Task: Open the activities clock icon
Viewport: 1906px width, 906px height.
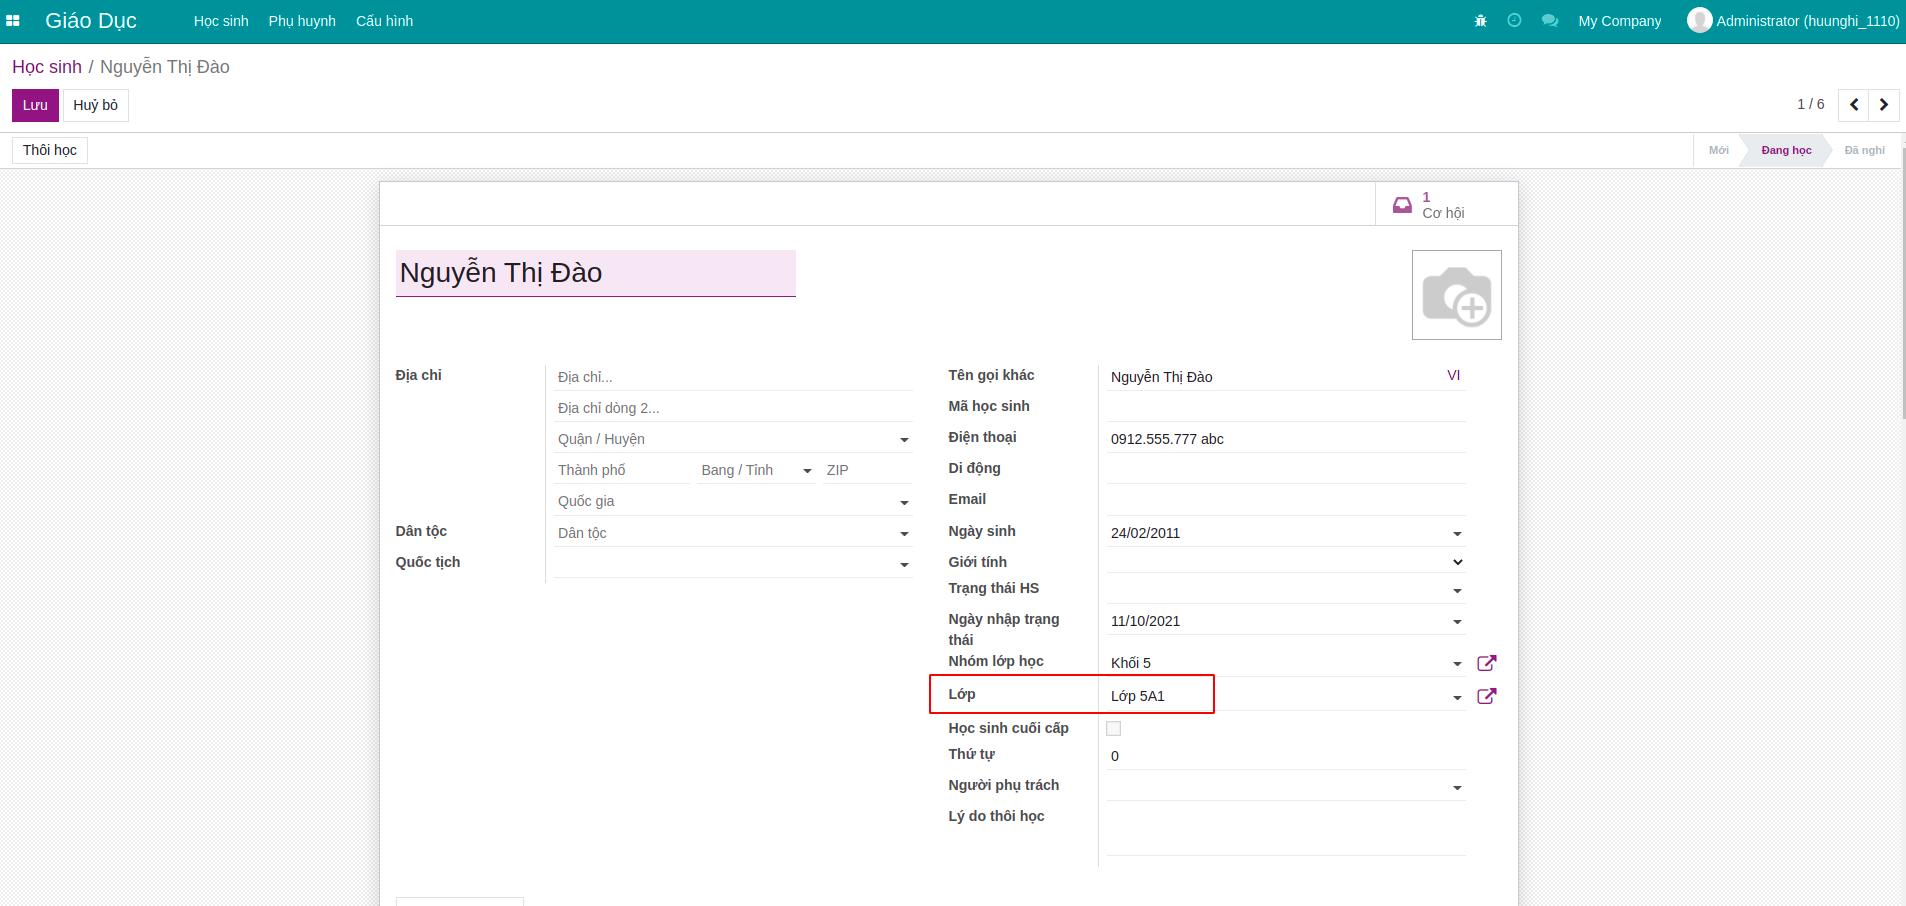Action: coord(1514,21)
